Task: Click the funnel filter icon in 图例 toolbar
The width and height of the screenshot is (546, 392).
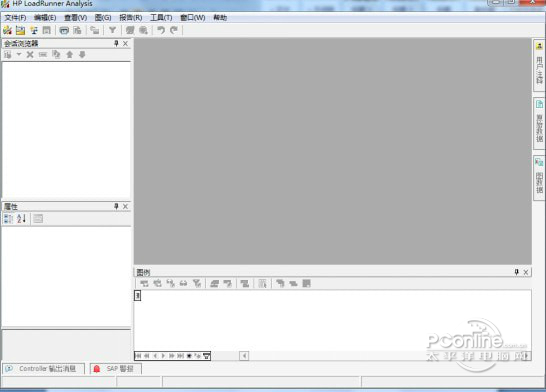Action: [x=197, y=283]
